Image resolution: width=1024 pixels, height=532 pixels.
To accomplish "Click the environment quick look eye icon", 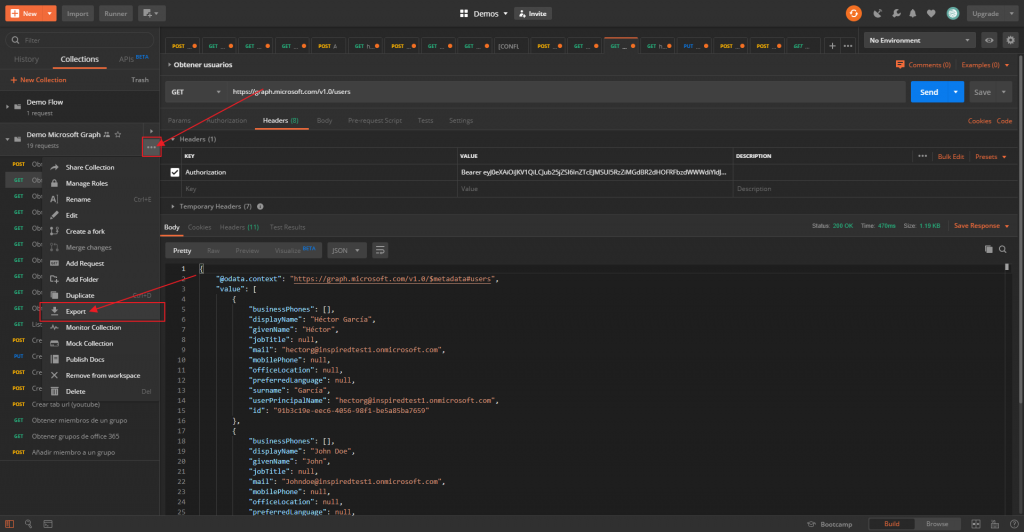I will [x=989, y=40].
